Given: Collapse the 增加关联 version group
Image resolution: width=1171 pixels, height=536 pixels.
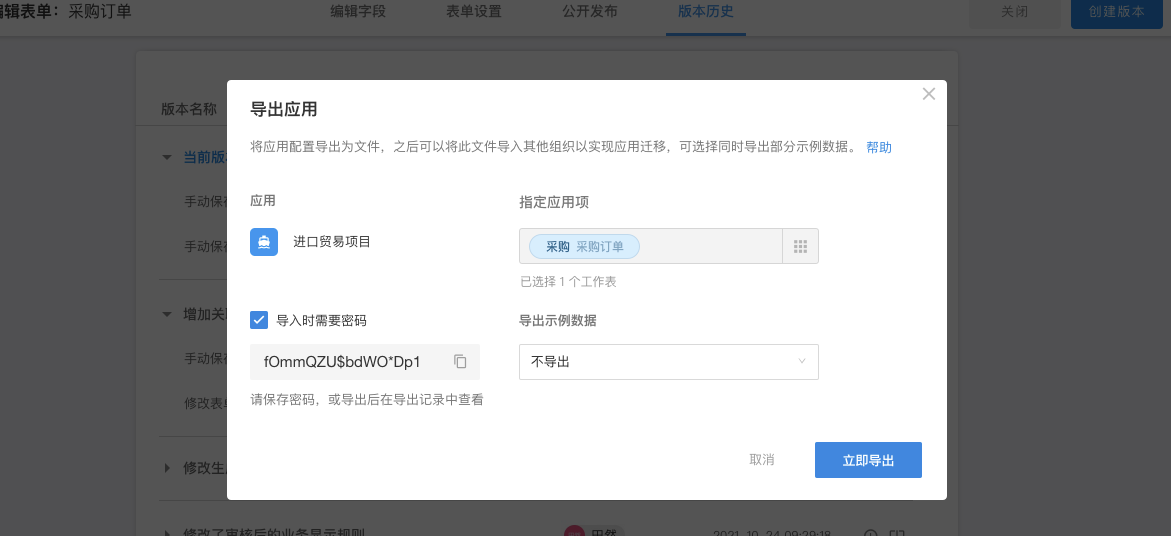Looking at the screenshot, I should (168, 314).
